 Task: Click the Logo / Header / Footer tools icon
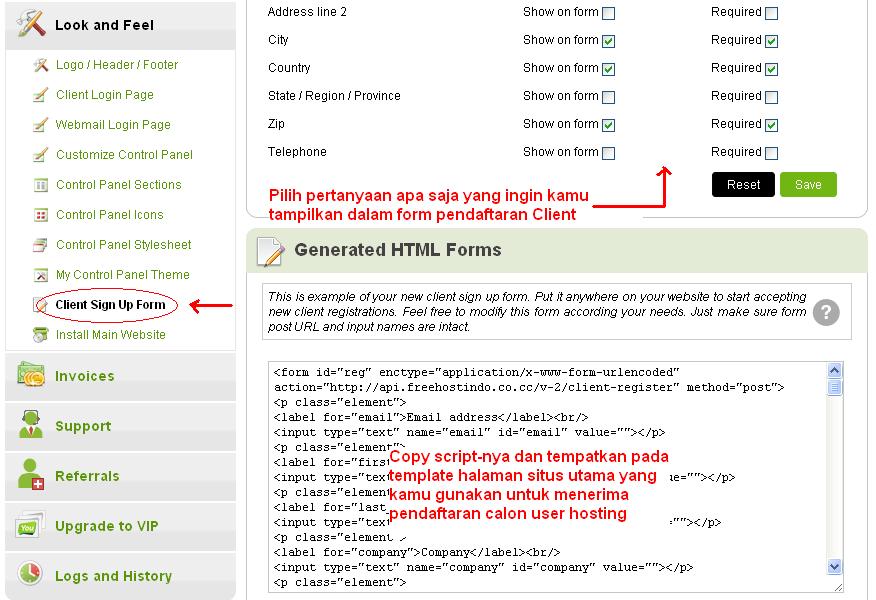(x=41, y=65)
